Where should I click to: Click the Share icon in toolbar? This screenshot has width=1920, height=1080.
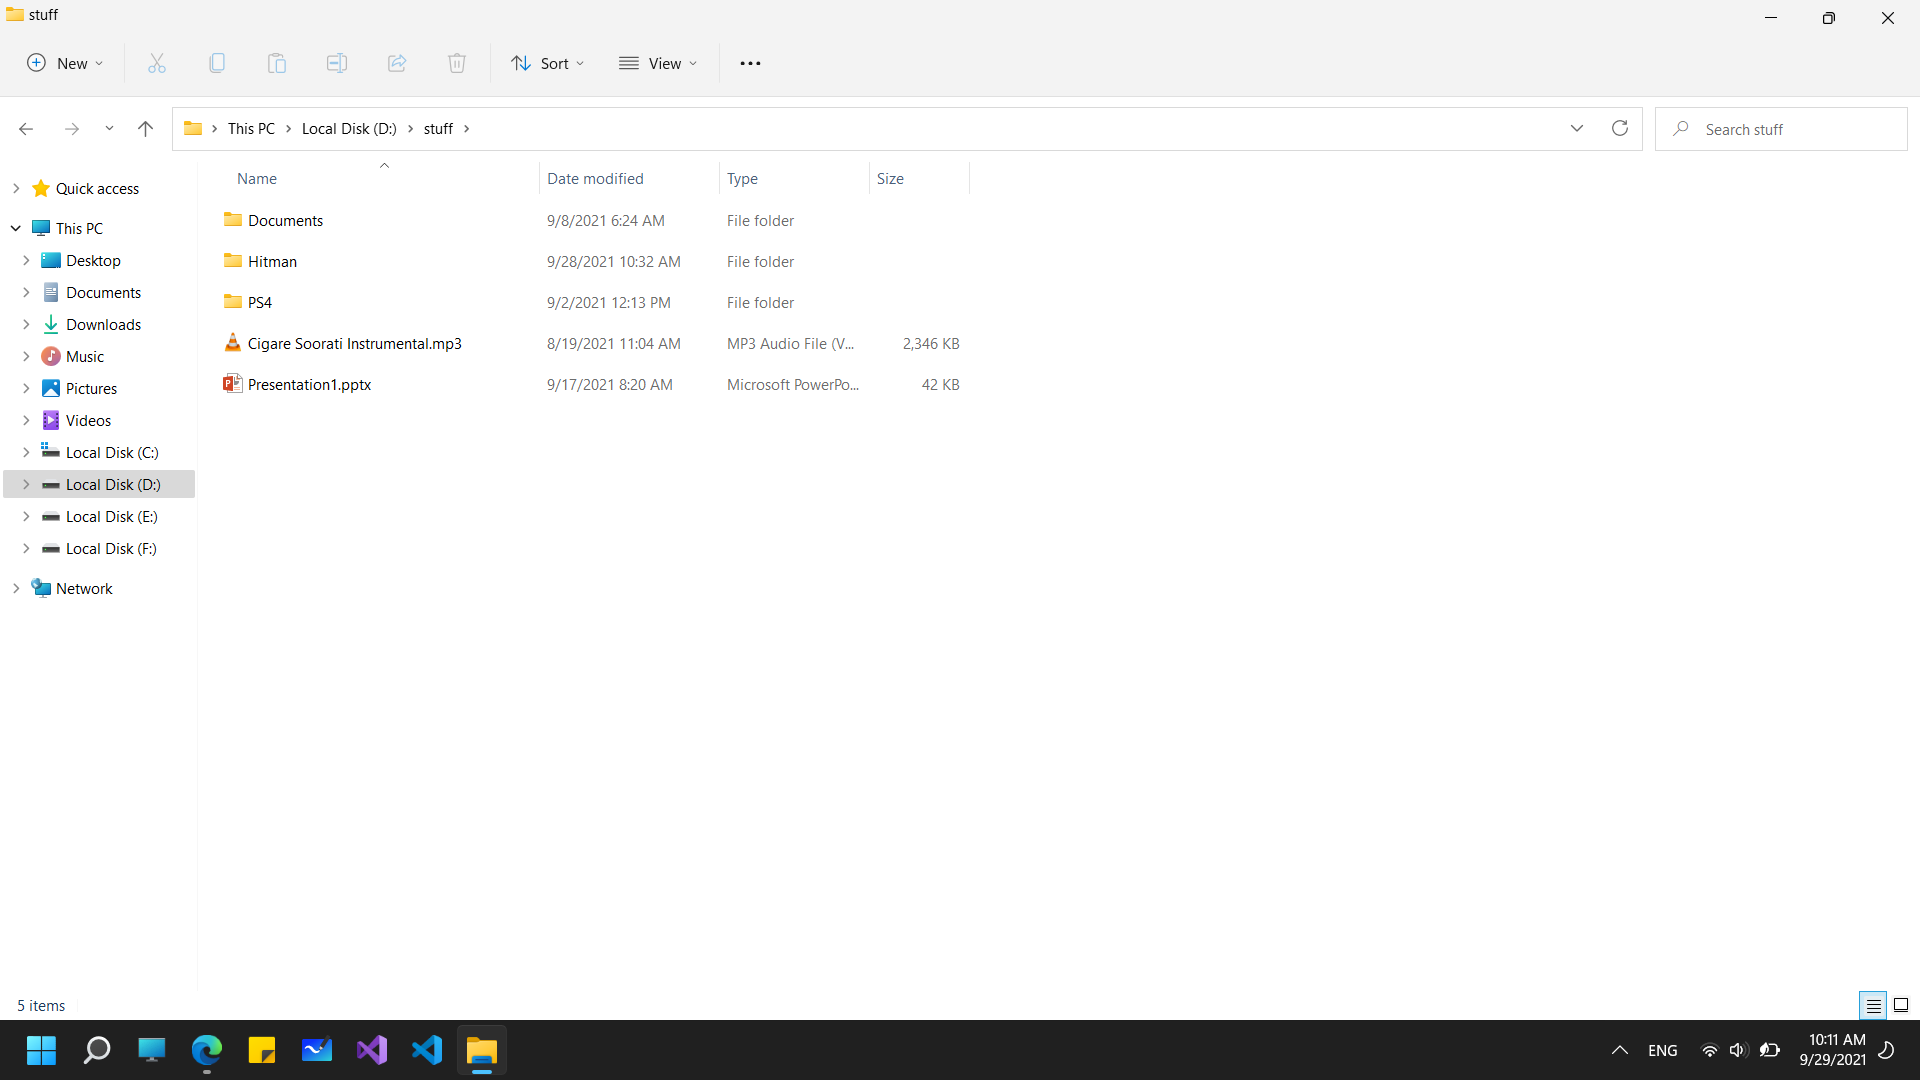click(x=397, y=63)
